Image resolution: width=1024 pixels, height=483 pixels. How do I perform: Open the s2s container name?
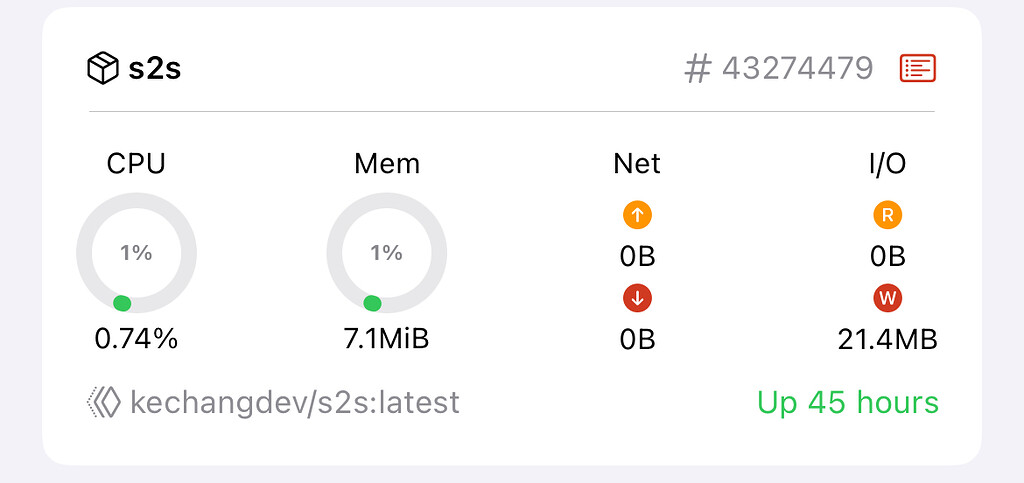(155, 68)
